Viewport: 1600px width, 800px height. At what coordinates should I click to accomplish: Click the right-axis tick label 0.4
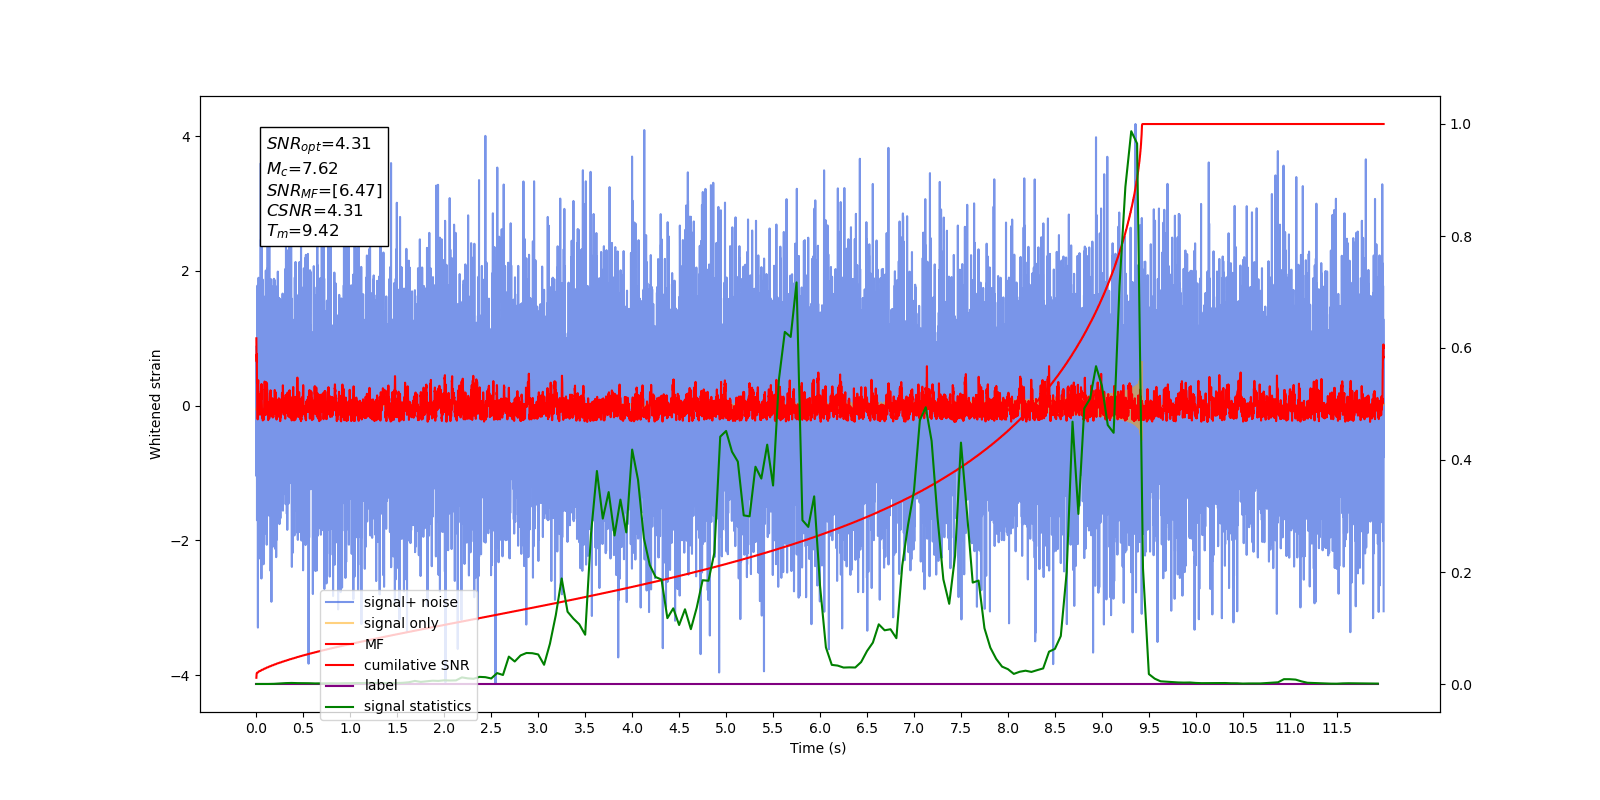[1461, 461]
